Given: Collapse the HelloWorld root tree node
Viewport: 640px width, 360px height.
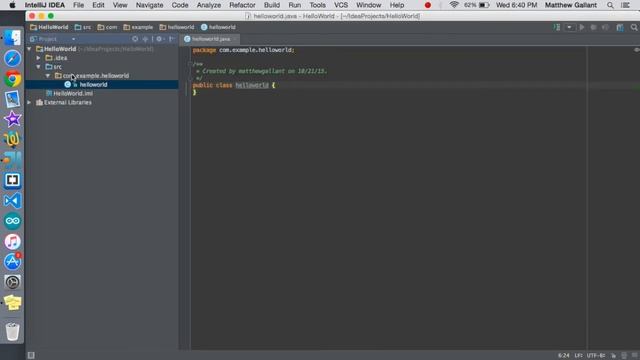Looking at the screenshot, I should (x=29, y=49).
